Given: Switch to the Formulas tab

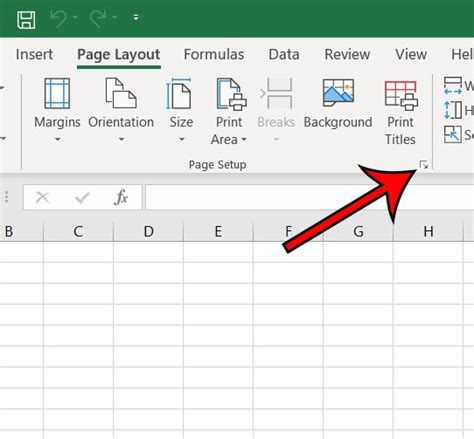Looking at the screenshot, I should (214, 54).
